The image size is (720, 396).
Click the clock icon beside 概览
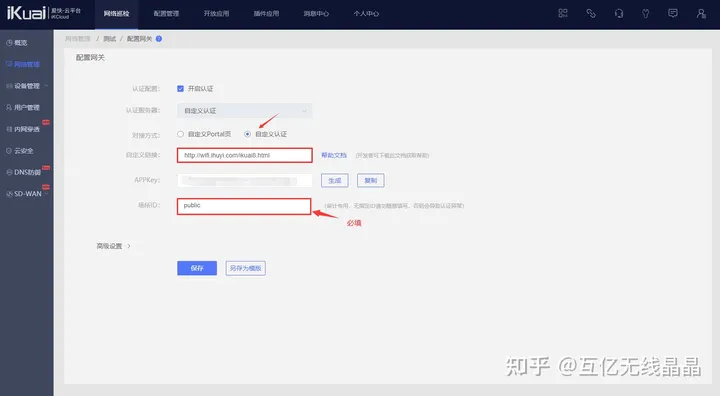tap(9, 43)
